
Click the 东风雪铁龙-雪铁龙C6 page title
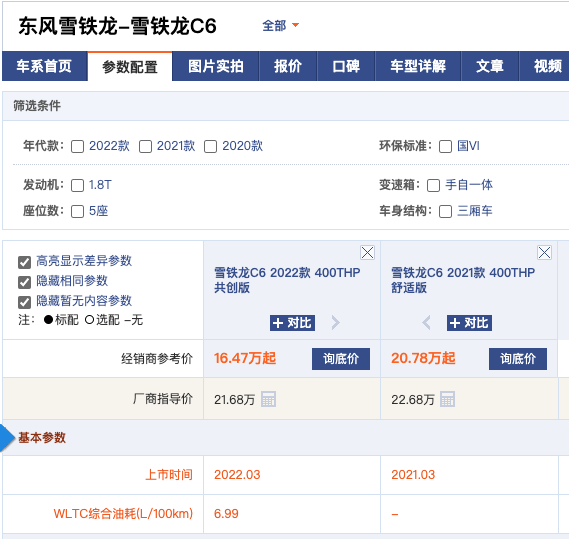tap(117, 26)
